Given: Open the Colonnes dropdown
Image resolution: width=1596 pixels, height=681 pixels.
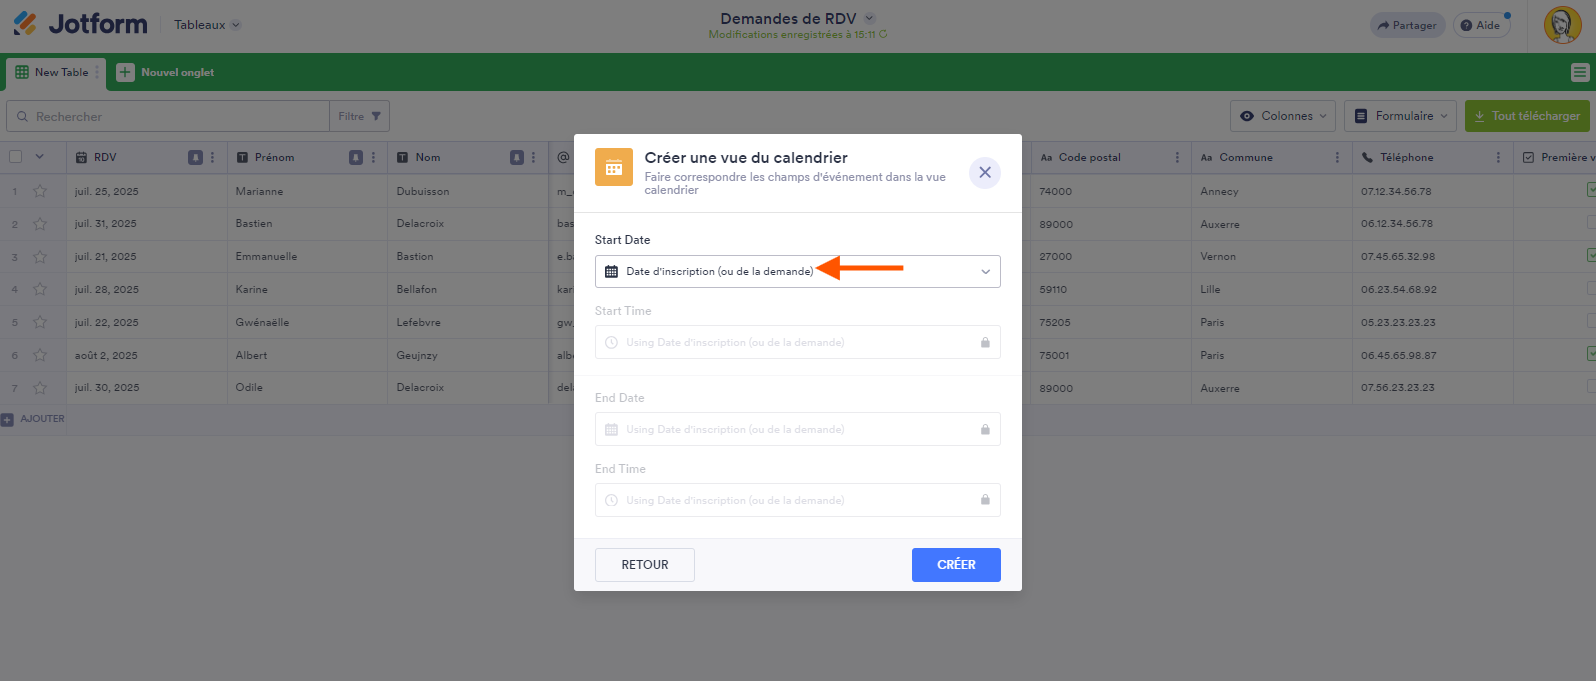Looking at the screenshot, I should (x=1283, y=116).
